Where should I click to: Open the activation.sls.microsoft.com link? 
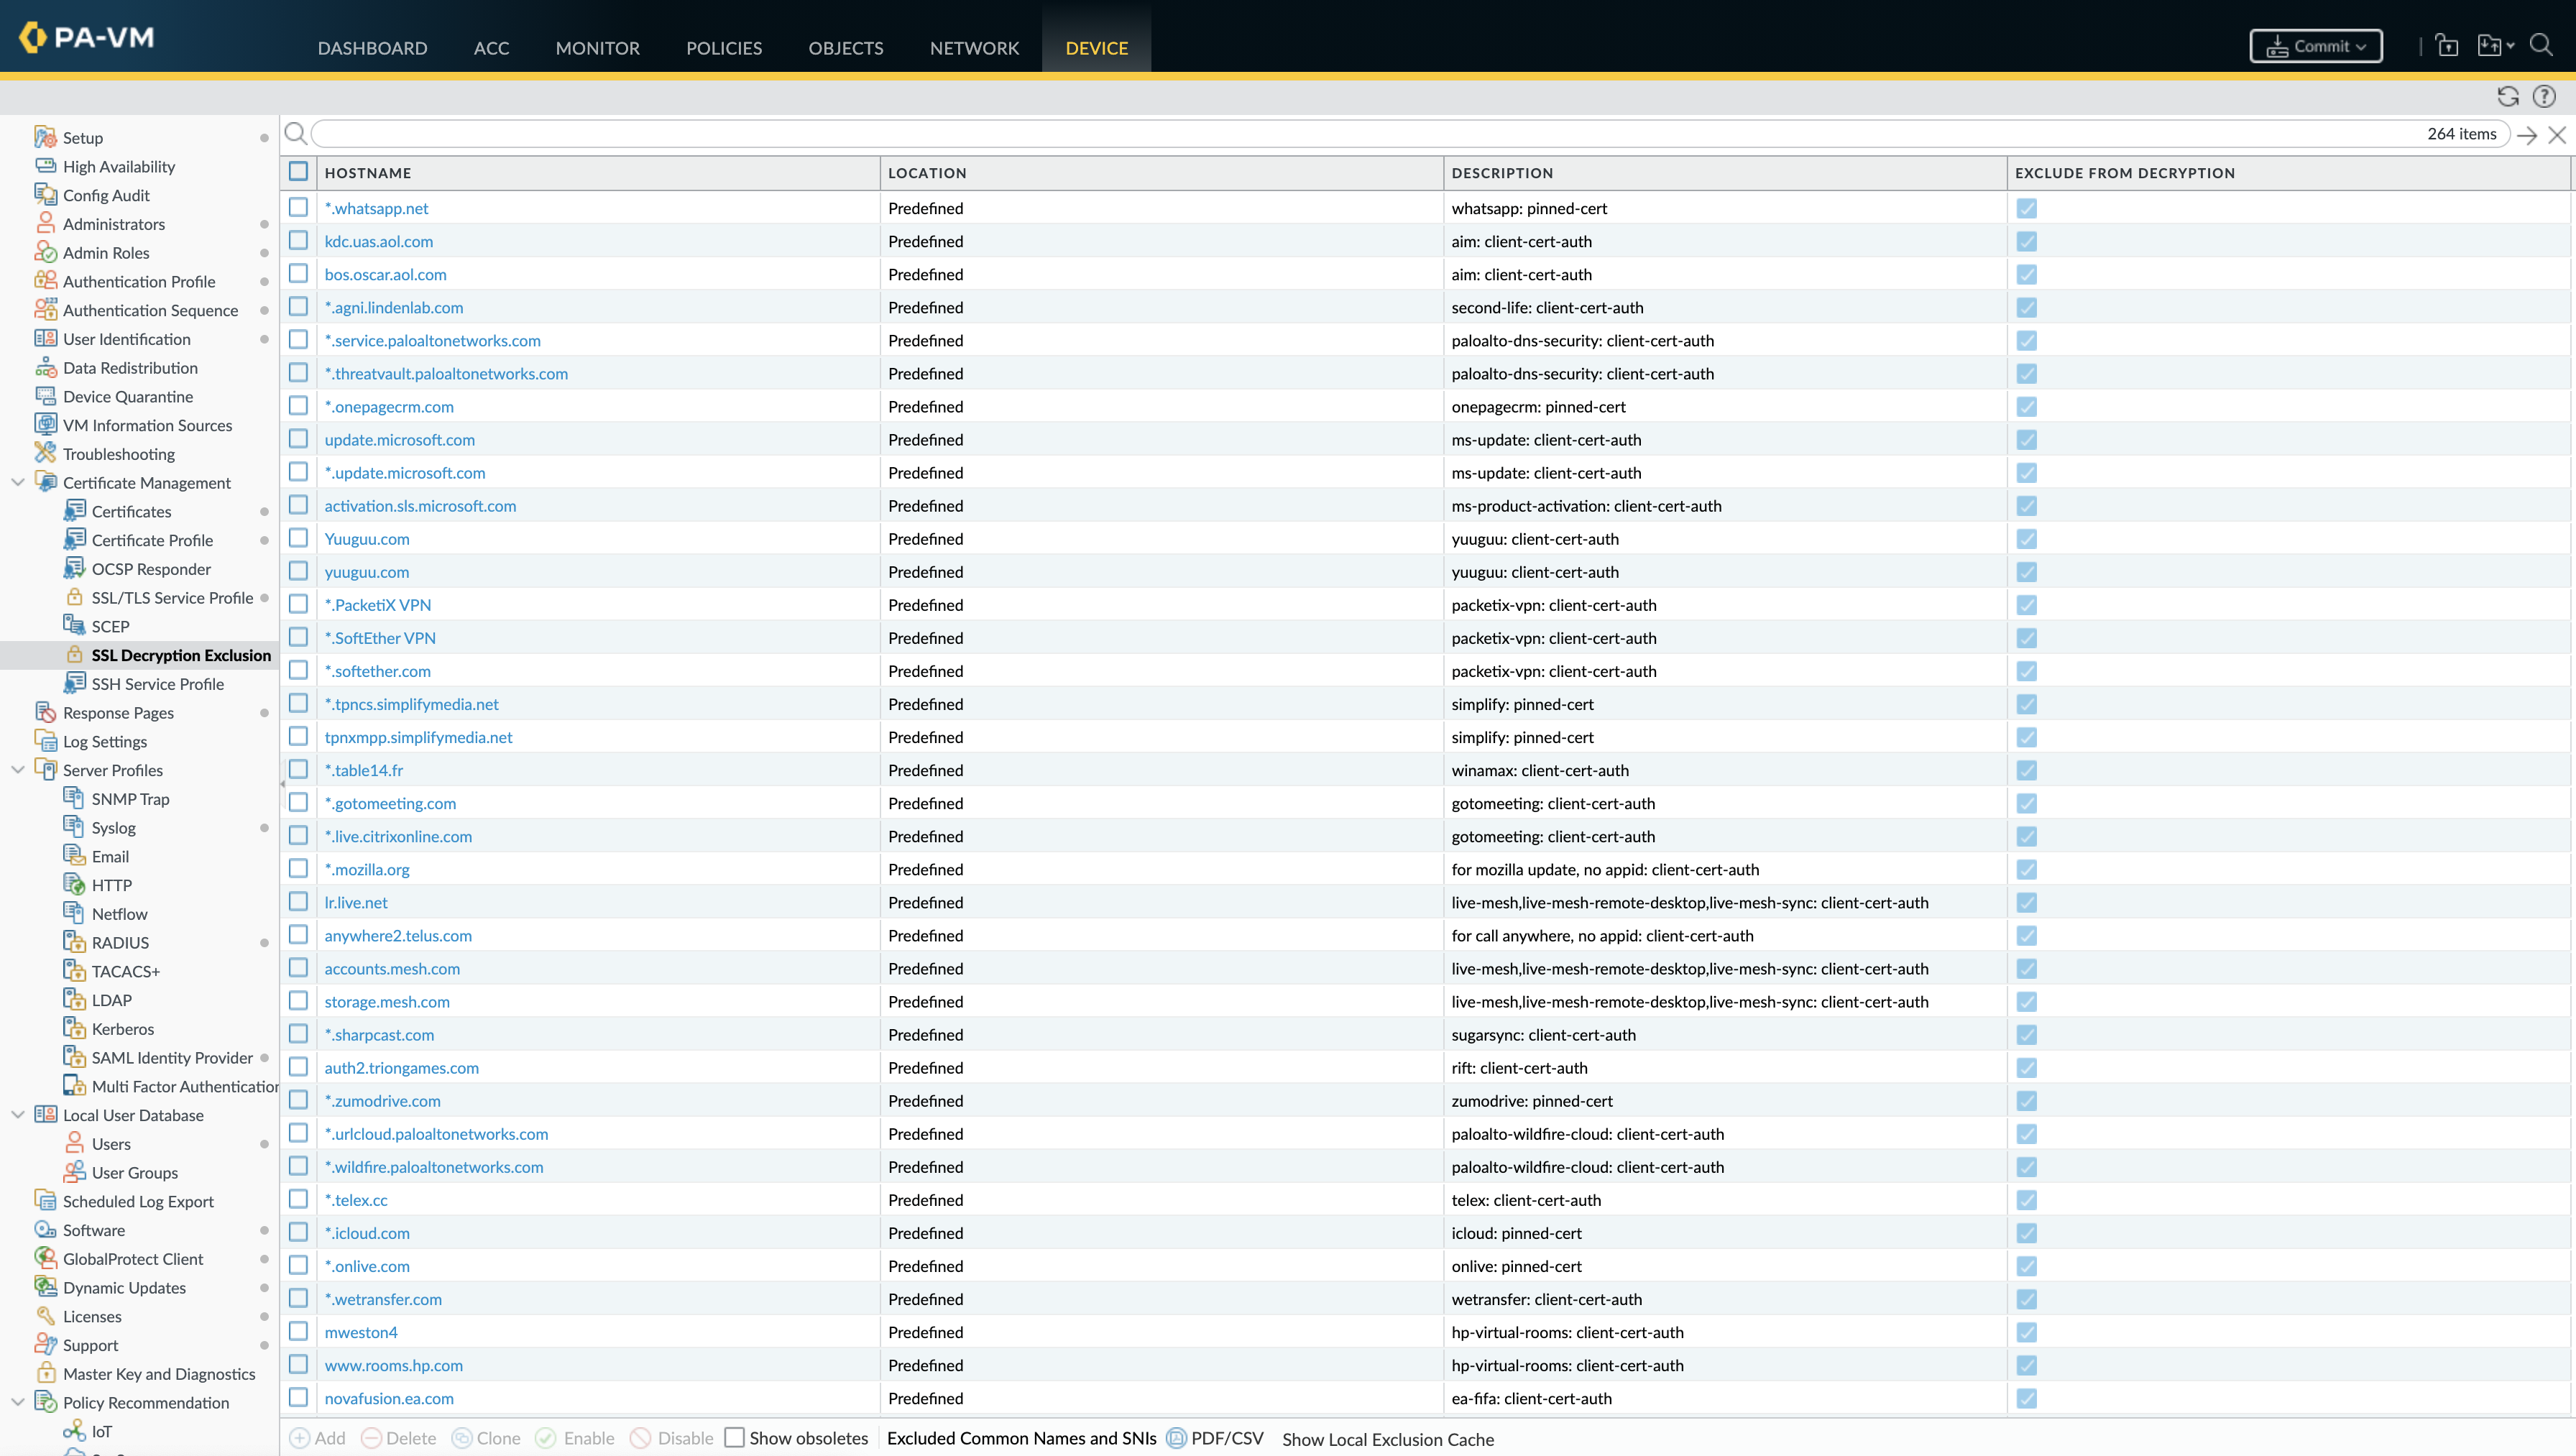click(x=420, y=506)
